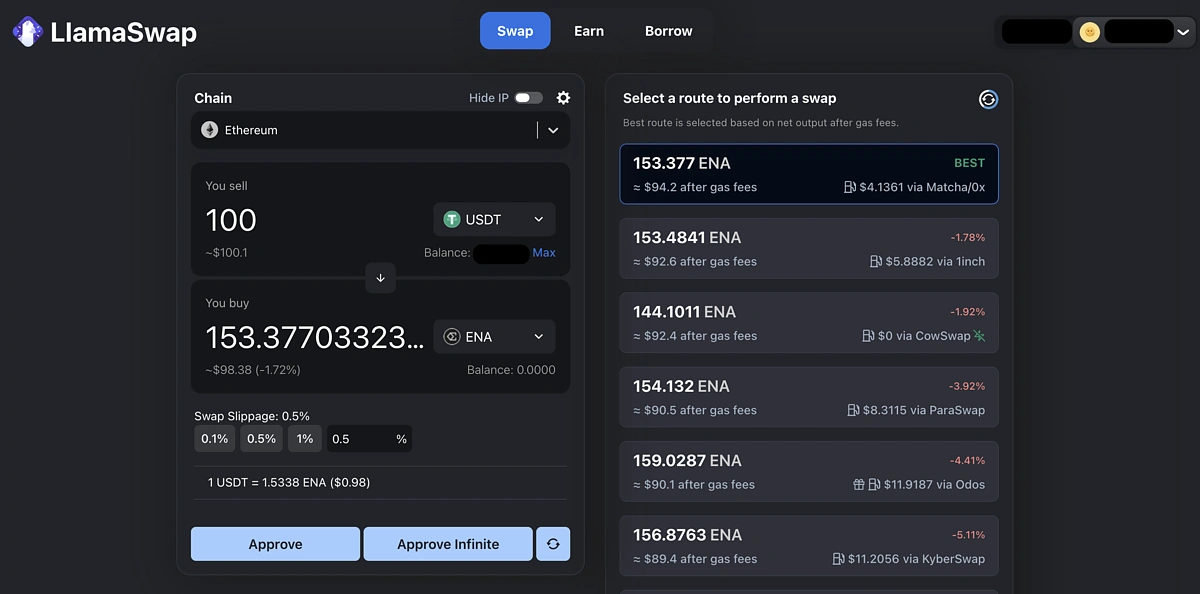Image resolution: width=1200 pixels, height=594 pixels.
Task: Switch to the Borrow tab
Action: click(669, 31)
